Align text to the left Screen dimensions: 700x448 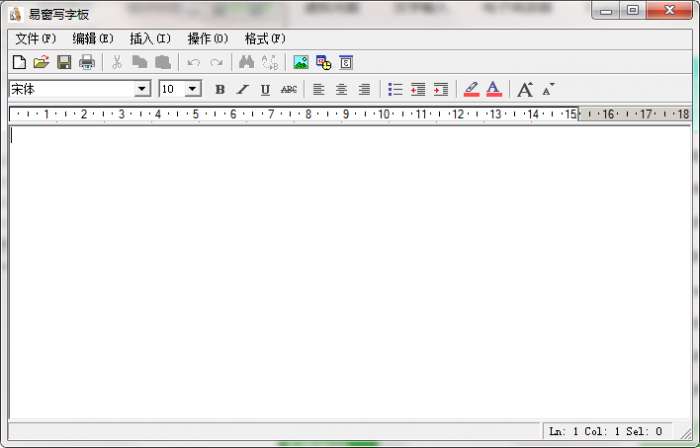pyautogui.click(x=318, y=90)
